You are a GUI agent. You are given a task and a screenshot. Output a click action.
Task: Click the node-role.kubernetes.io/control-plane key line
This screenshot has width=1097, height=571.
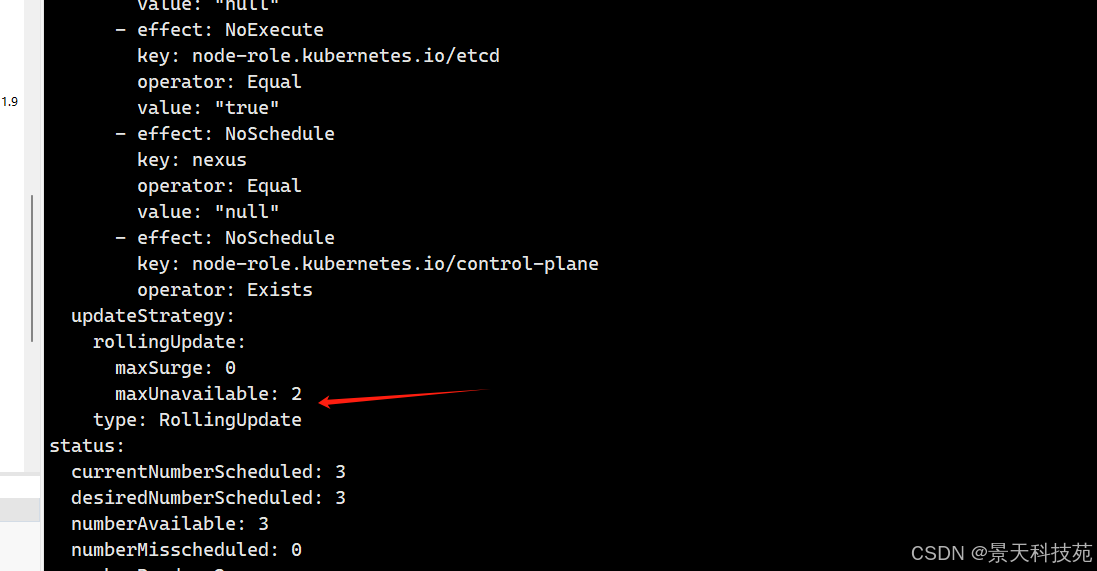[x=368, y=264]
